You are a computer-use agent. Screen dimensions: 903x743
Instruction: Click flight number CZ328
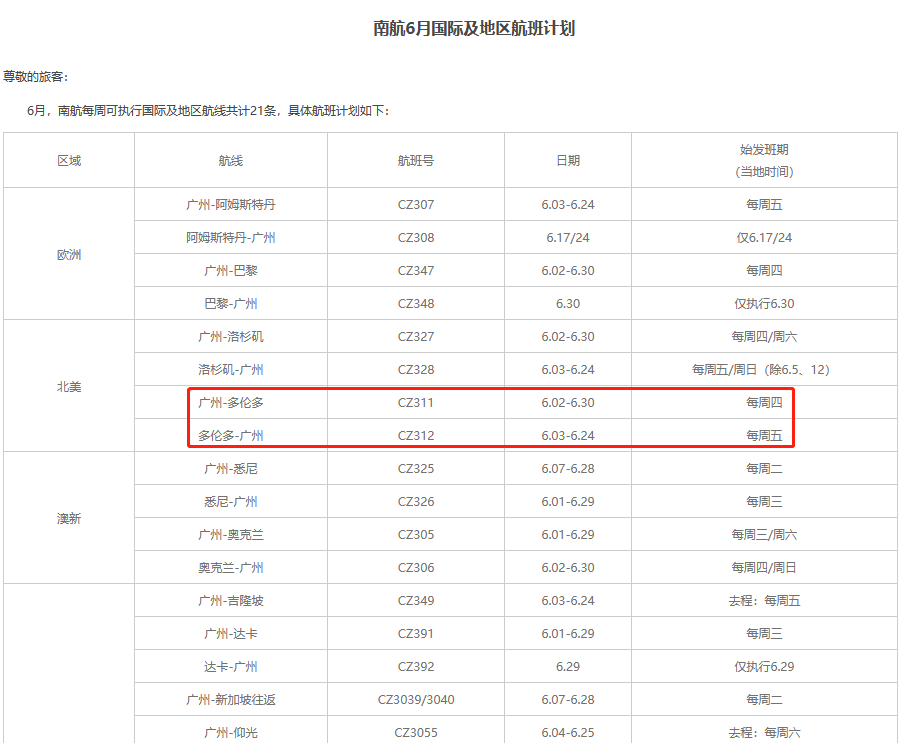pyautogui.click(x=416, y=369)
